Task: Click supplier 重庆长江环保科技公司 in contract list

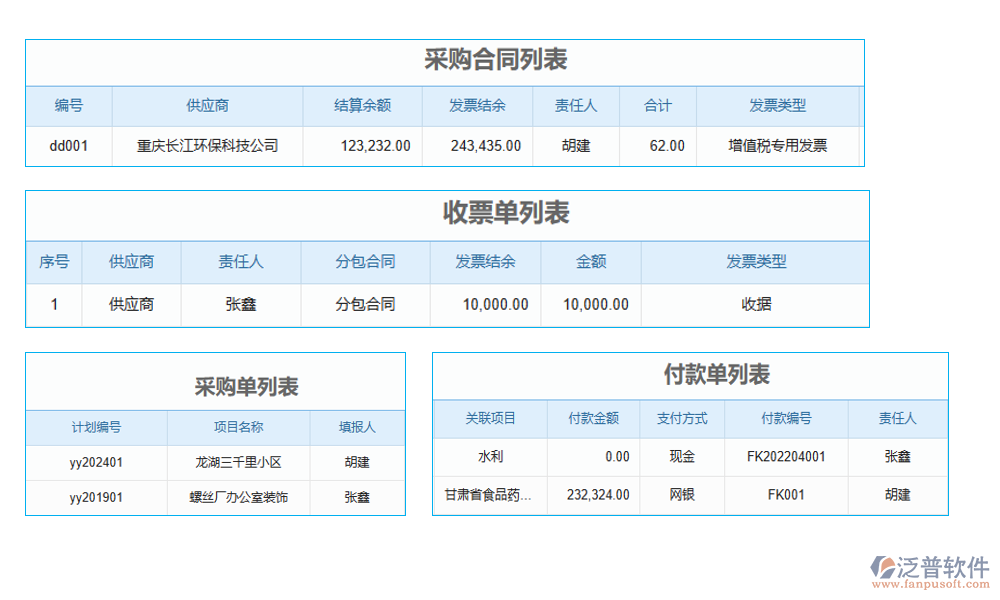Action: coord(207,145)
